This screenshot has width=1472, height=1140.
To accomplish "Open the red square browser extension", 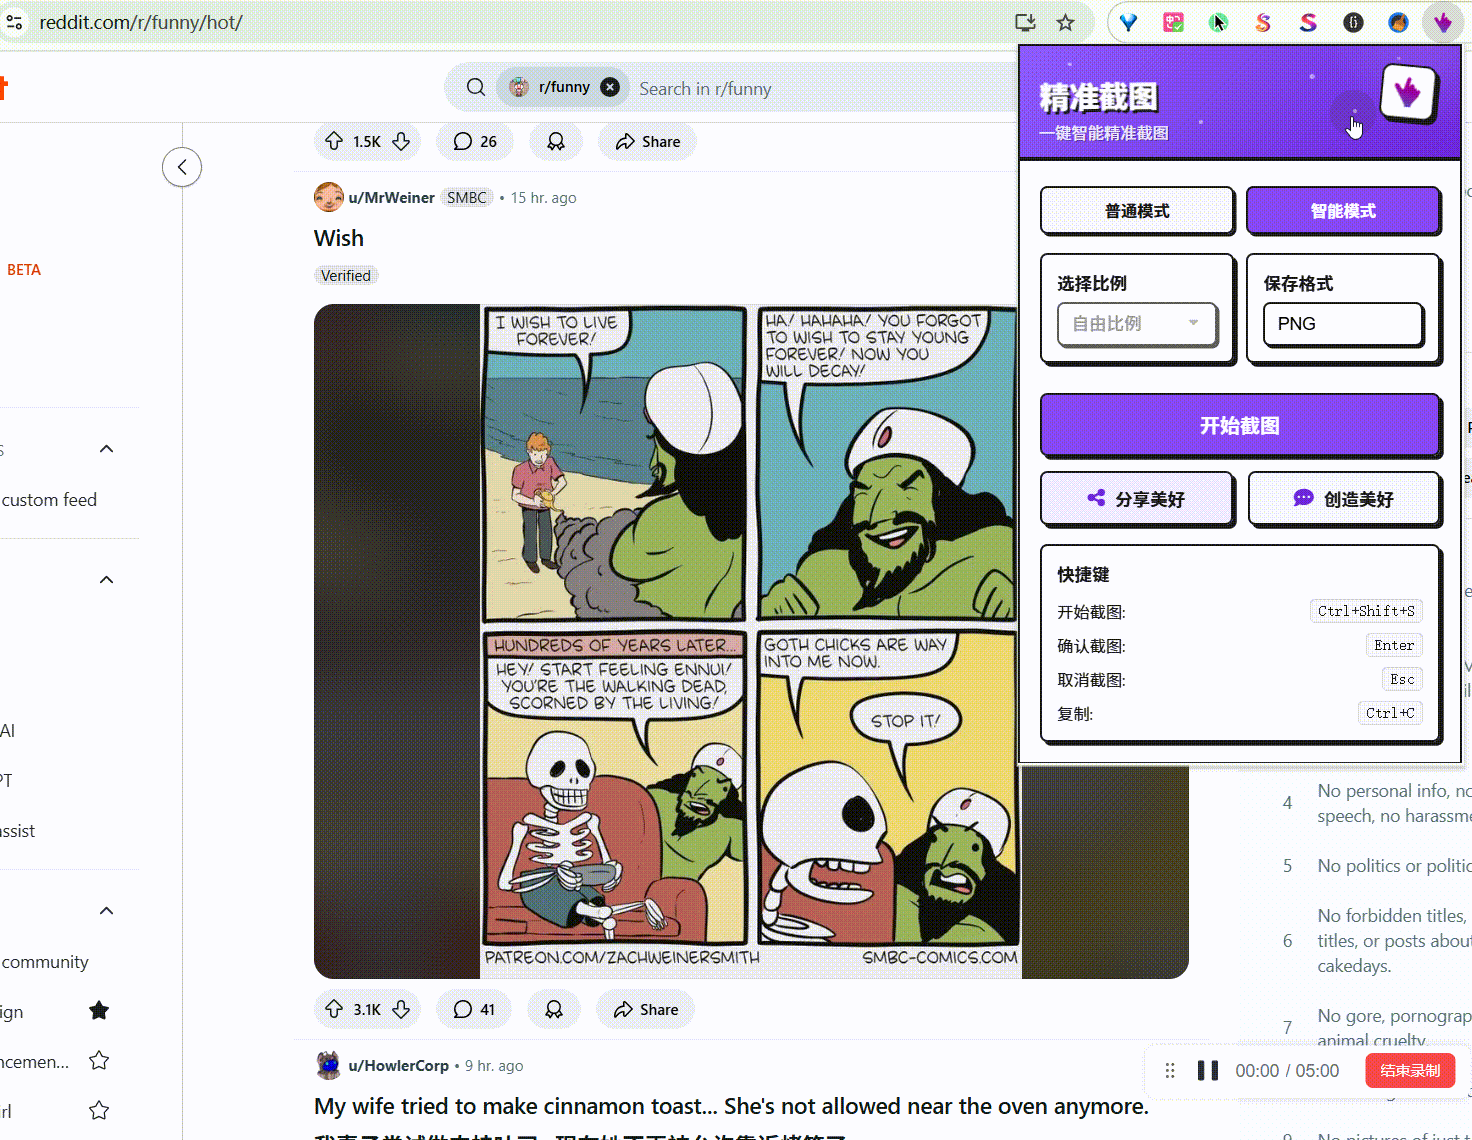I will pyautogui.click(x=1174, y=22).
